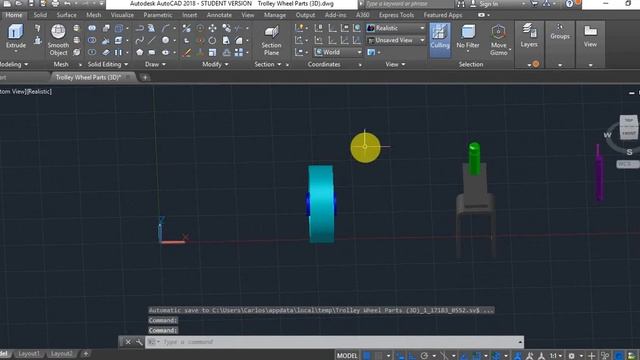
Task: Click the Plot printer icon
Action: tap(55, 4)
